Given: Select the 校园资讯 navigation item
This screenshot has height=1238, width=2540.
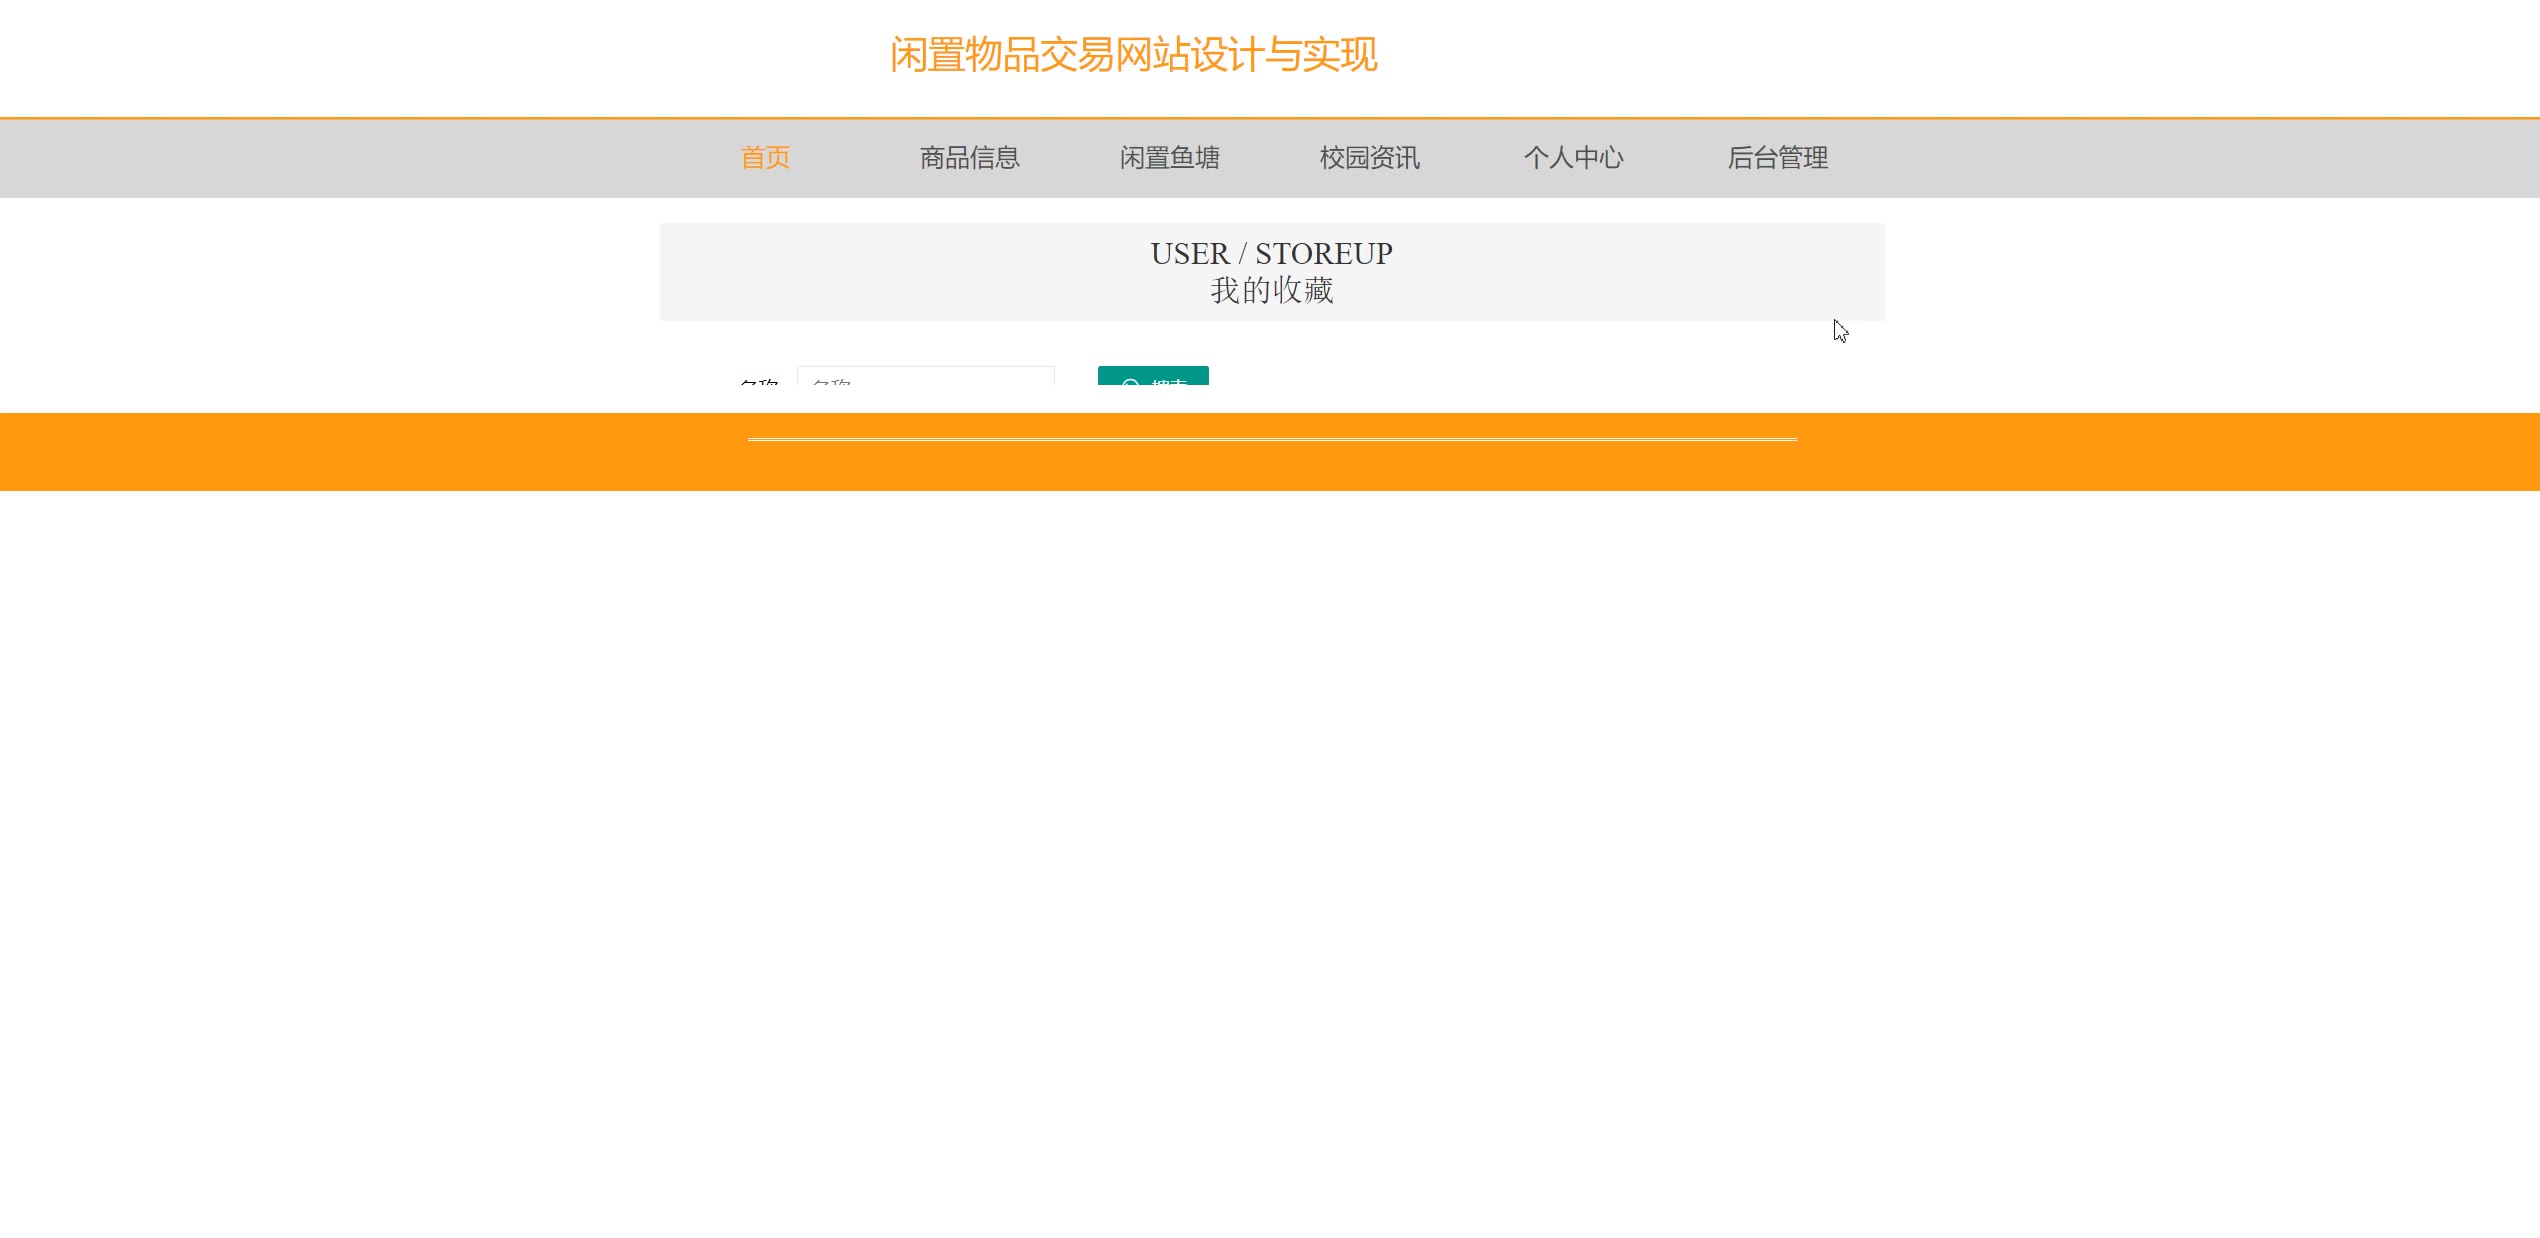Looking at the screenshot, I should point(1369,158).
